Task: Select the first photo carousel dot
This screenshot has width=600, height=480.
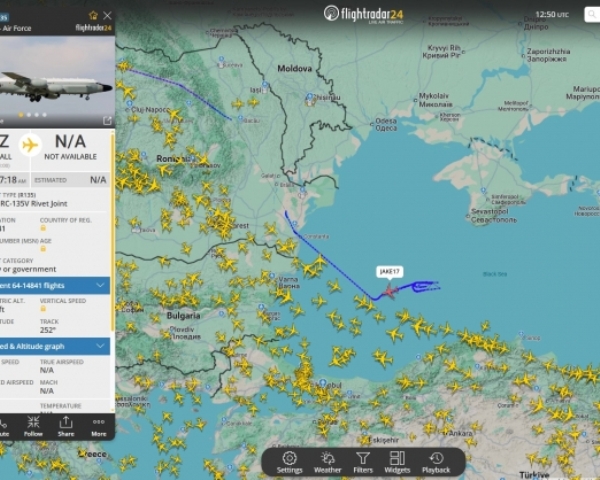Action: click(x=21, y=114)
